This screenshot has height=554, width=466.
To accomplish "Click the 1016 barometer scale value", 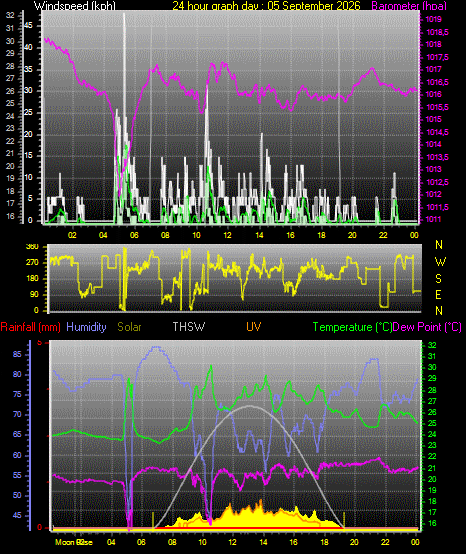I will (x=433, y=94).
